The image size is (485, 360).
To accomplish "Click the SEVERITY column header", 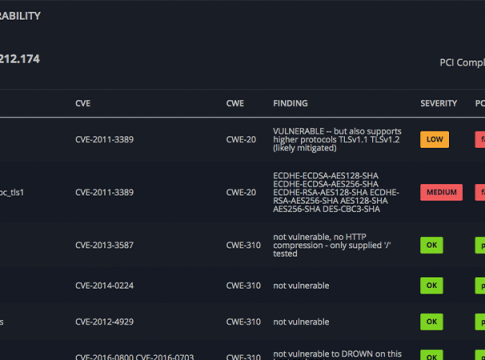I will [x=438, y=103].
